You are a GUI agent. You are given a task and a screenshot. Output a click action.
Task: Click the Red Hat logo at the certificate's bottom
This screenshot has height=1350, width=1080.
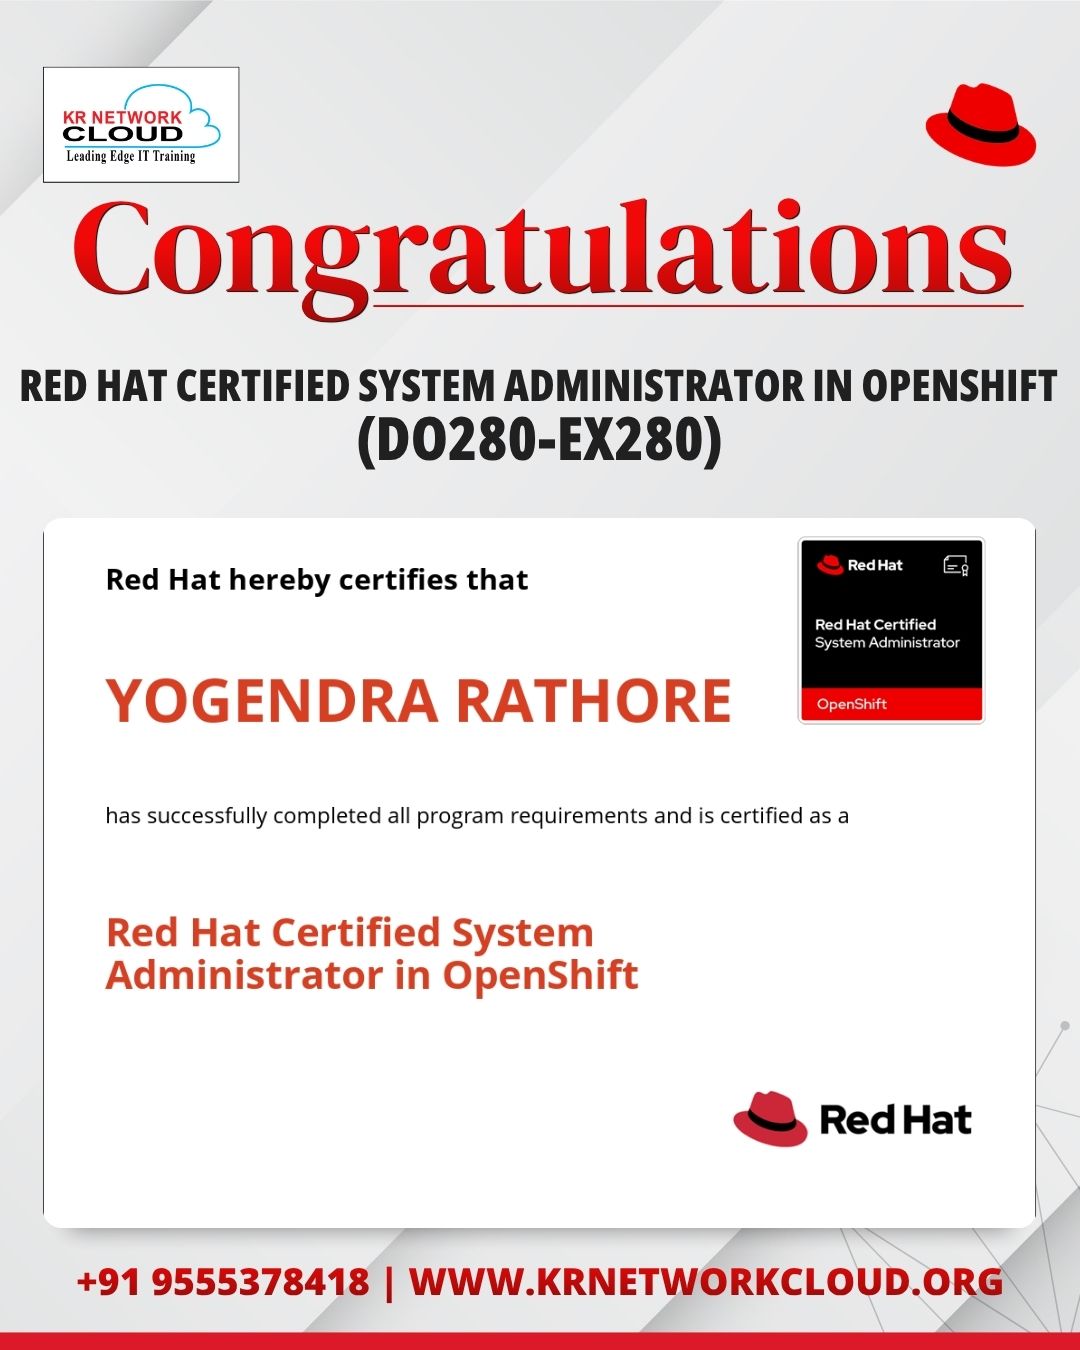853,1119
